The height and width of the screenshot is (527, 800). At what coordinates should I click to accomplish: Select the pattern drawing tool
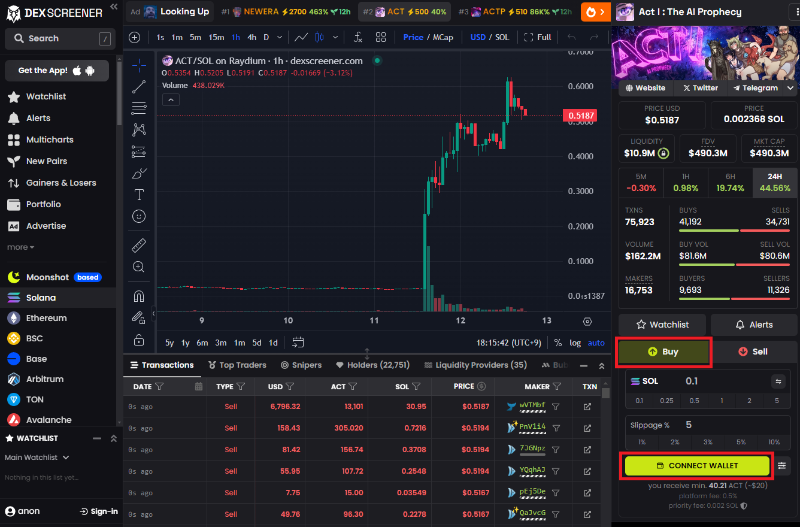point(139,130)
